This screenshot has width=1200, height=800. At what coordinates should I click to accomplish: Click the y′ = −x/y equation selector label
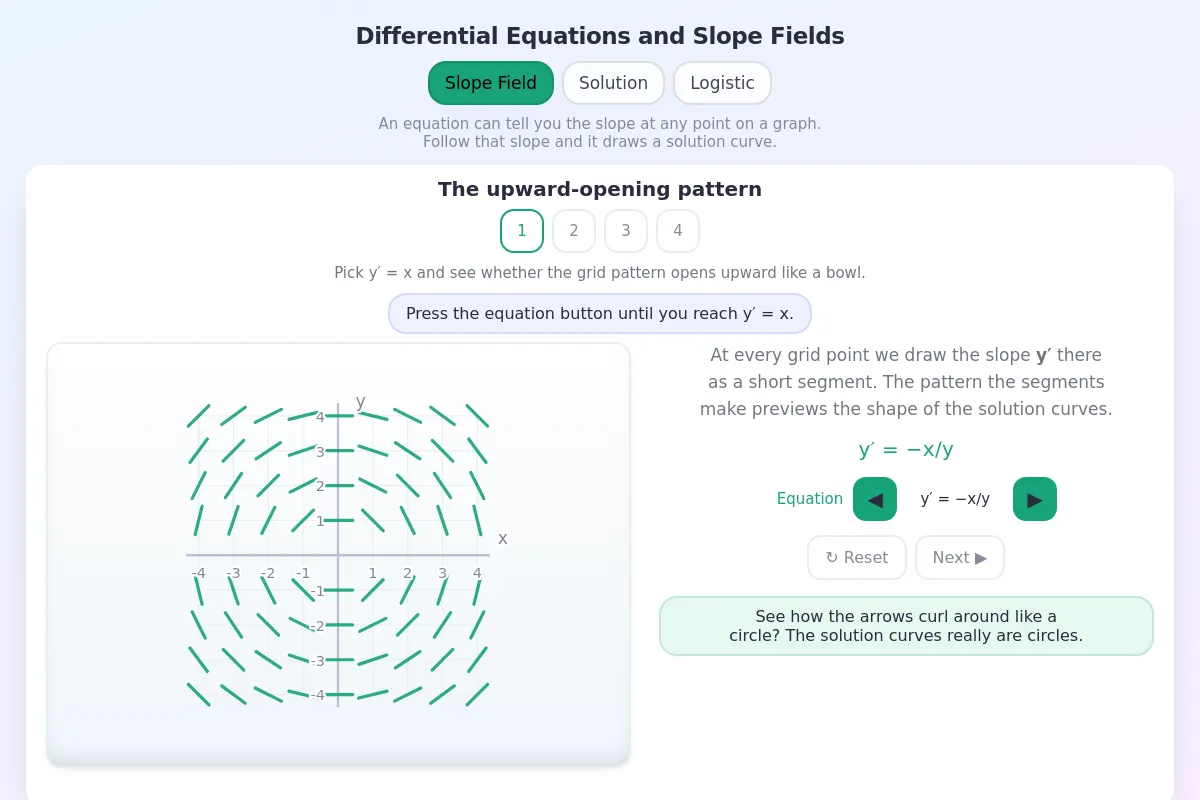point(955,499)
